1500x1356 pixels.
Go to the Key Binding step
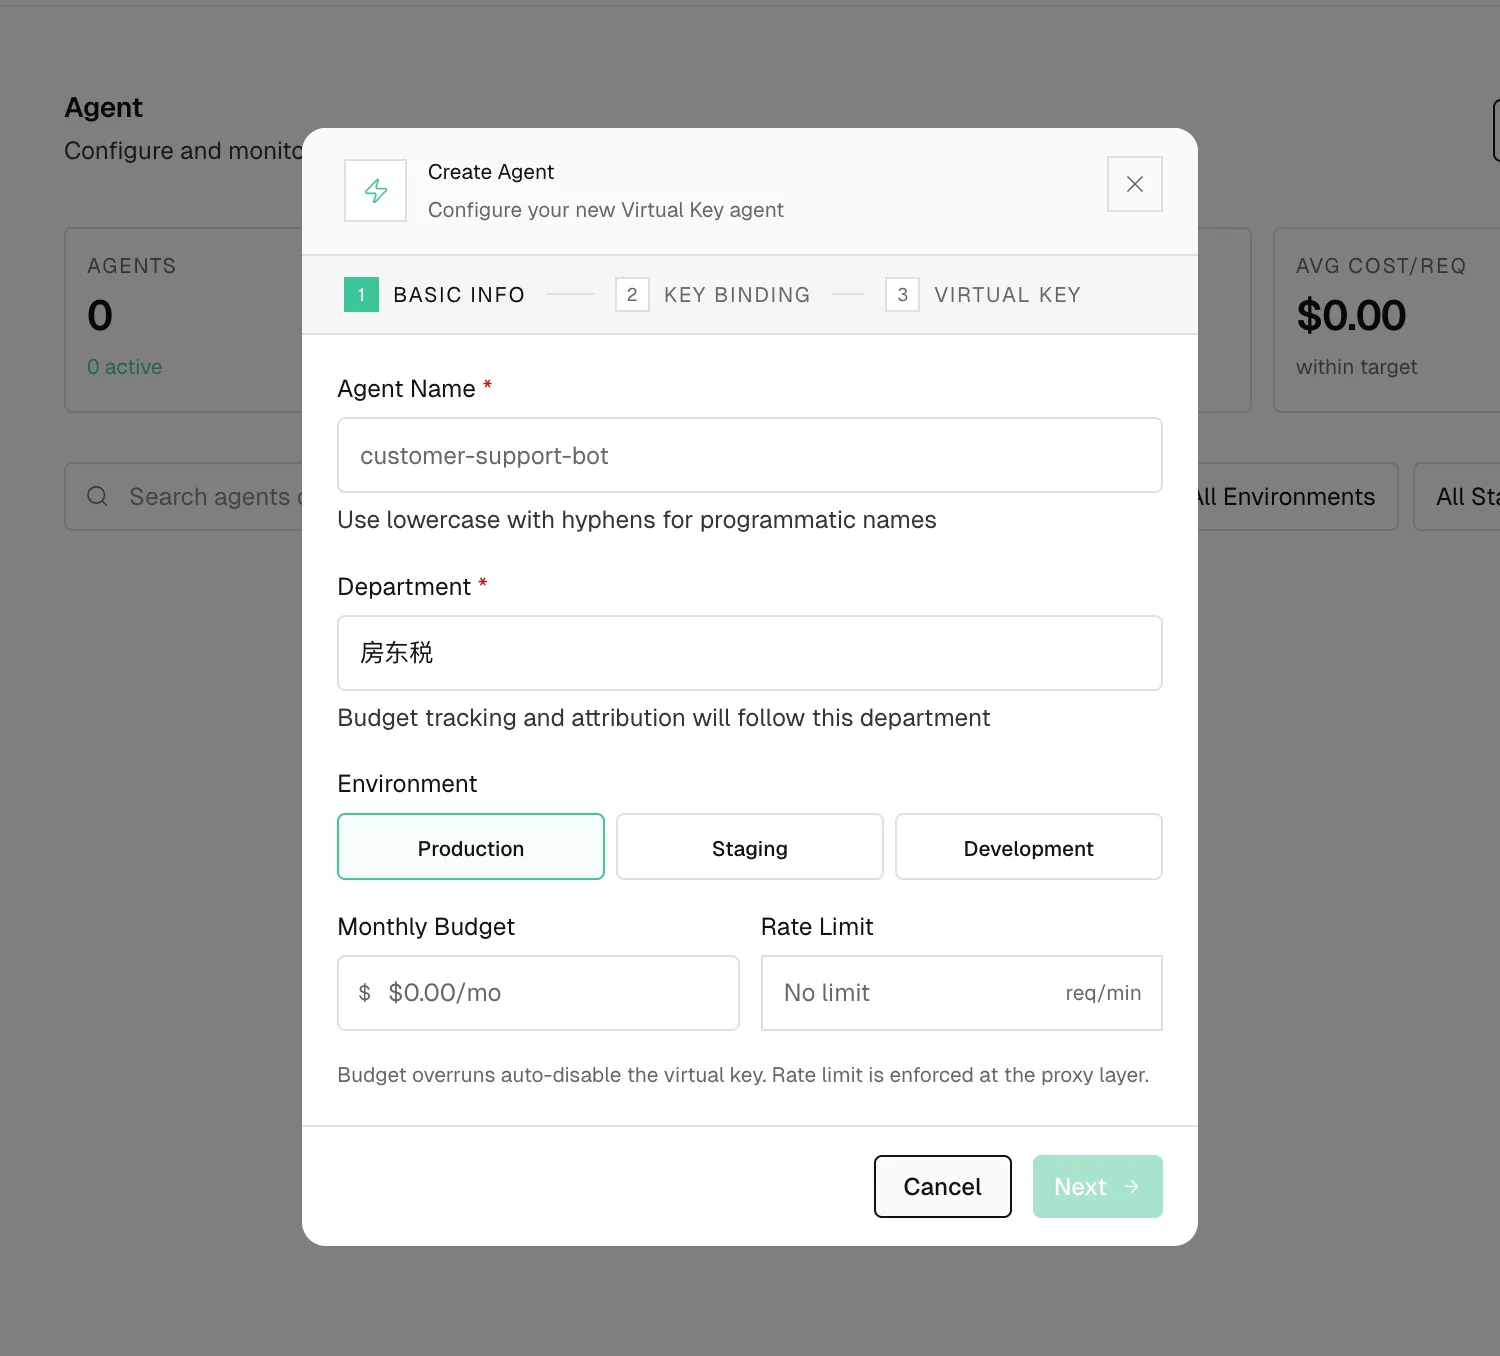tap(713, 295)
